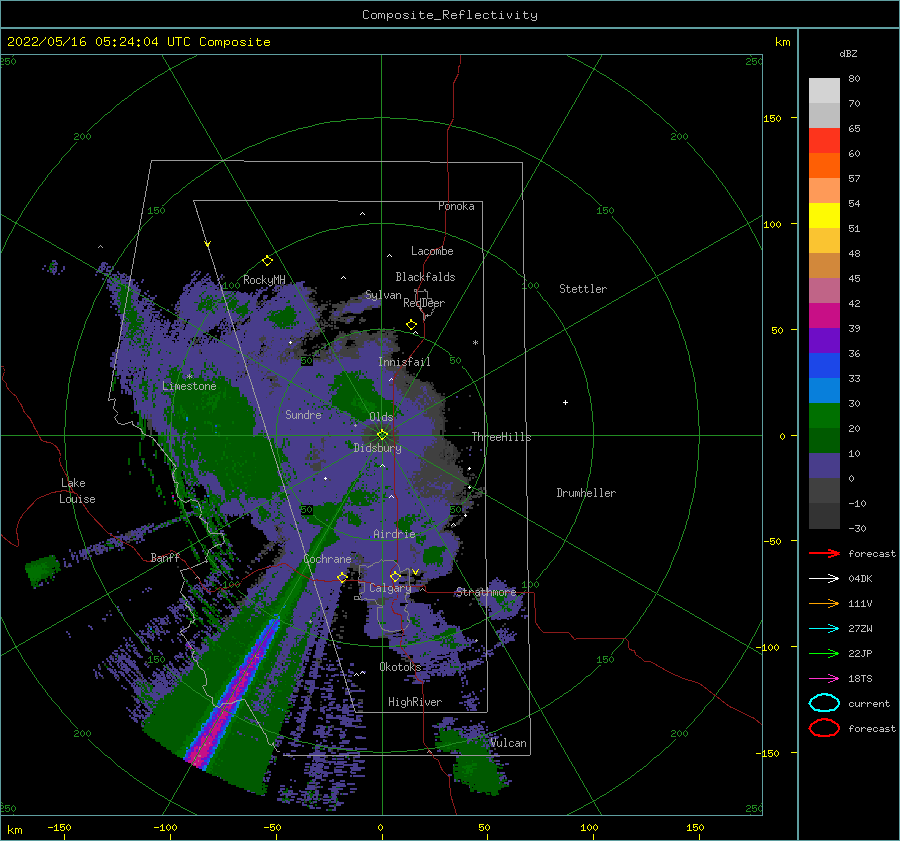Choose the 39–36 dBZ purple swatch

(x=824, y=340)
